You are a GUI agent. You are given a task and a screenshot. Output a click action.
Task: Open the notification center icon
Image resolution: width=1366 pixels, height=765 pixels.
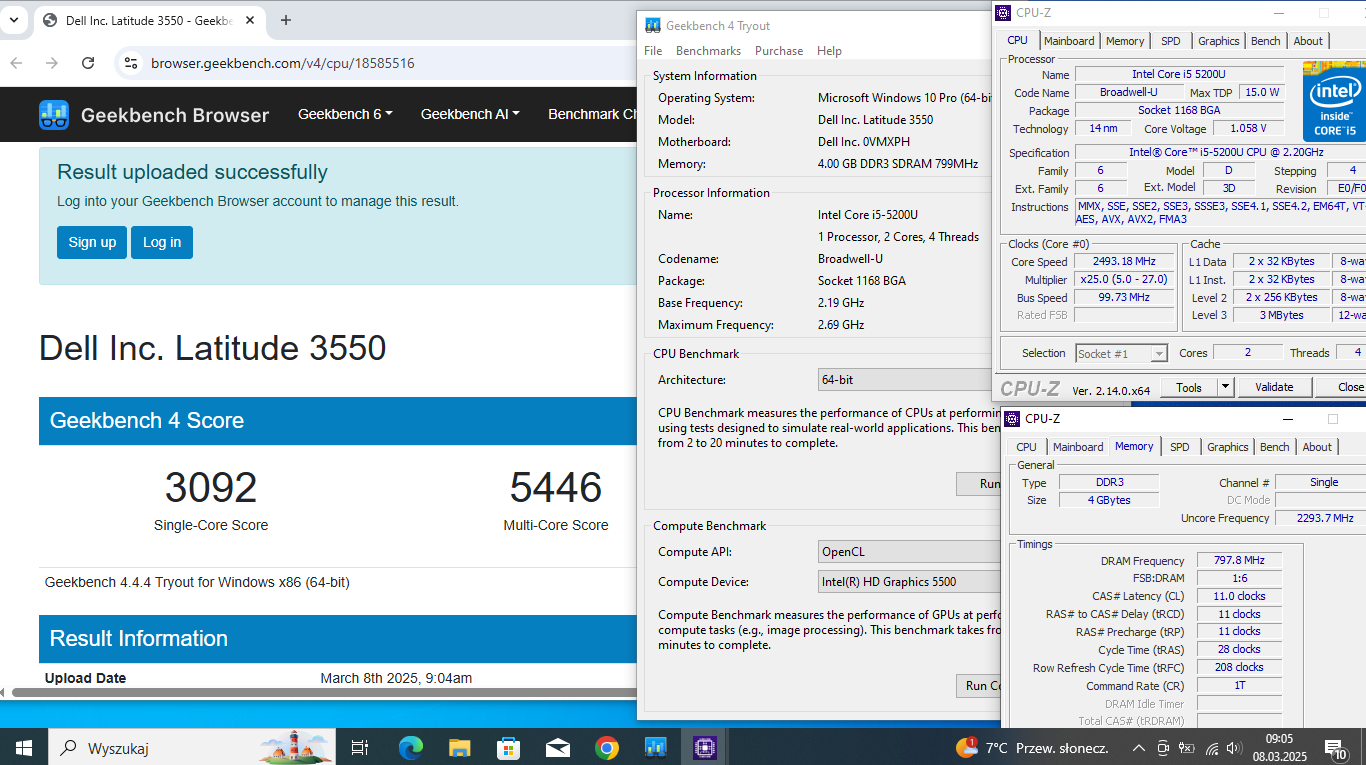tap(1335, 748)
